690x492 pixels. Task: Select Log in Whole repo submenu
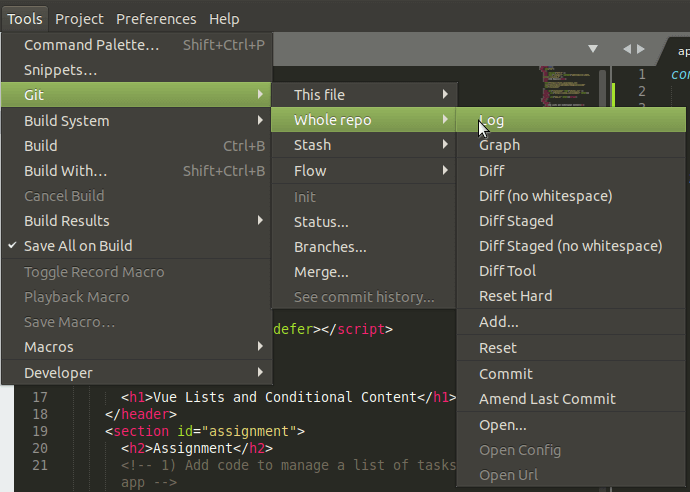tap(571, 120)
